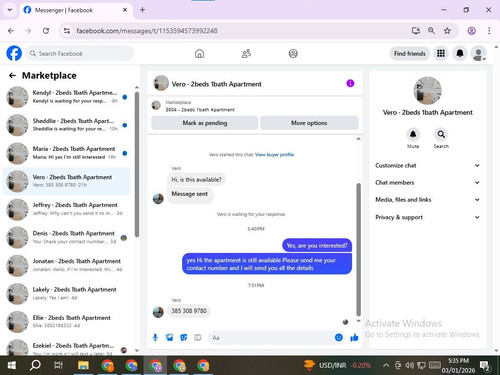Record a voice clip with microphone icon
500x375 pixels.
(155, 338)
